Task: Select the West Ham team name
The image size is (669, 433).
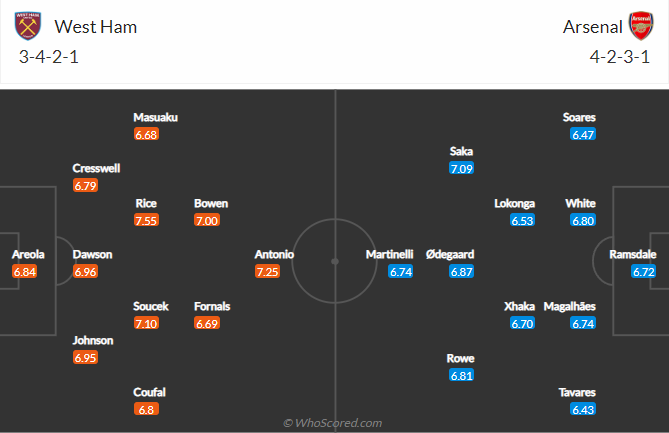Action: pyautogui.click(x=97, y=27)
